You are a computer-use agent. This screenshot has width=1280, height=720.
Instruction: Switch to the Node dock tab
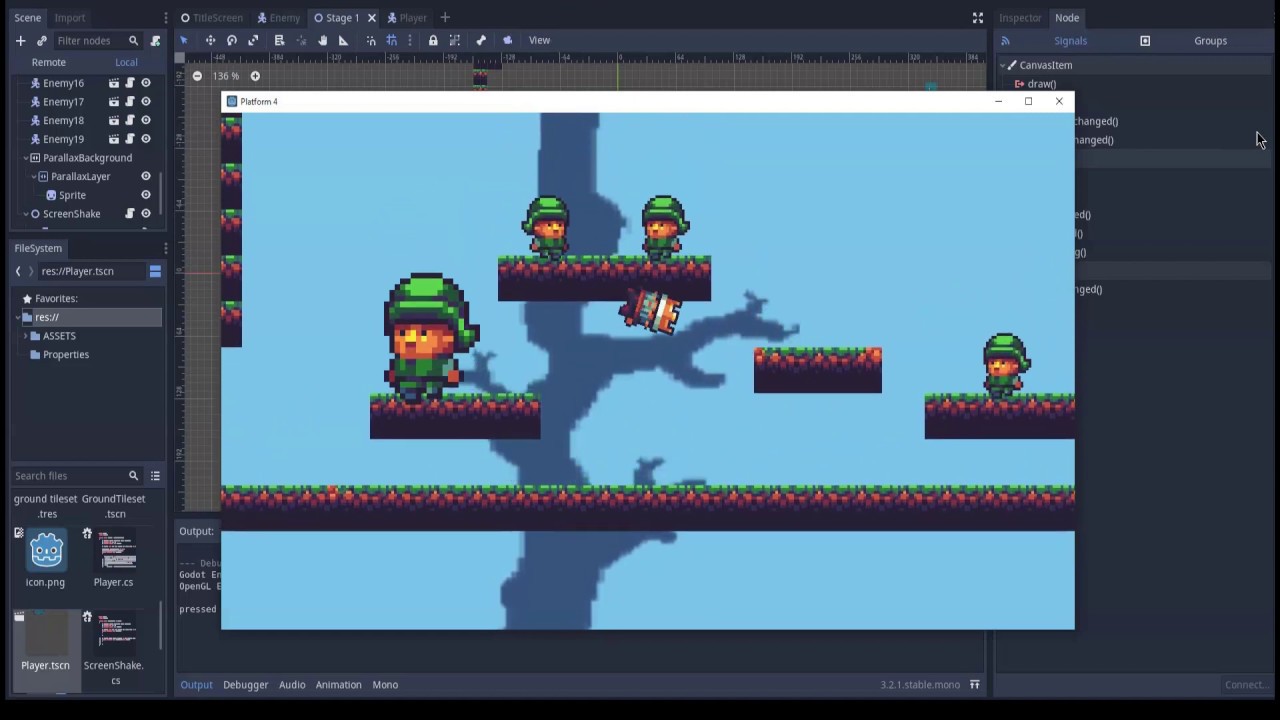click(x=1067, y=18)
